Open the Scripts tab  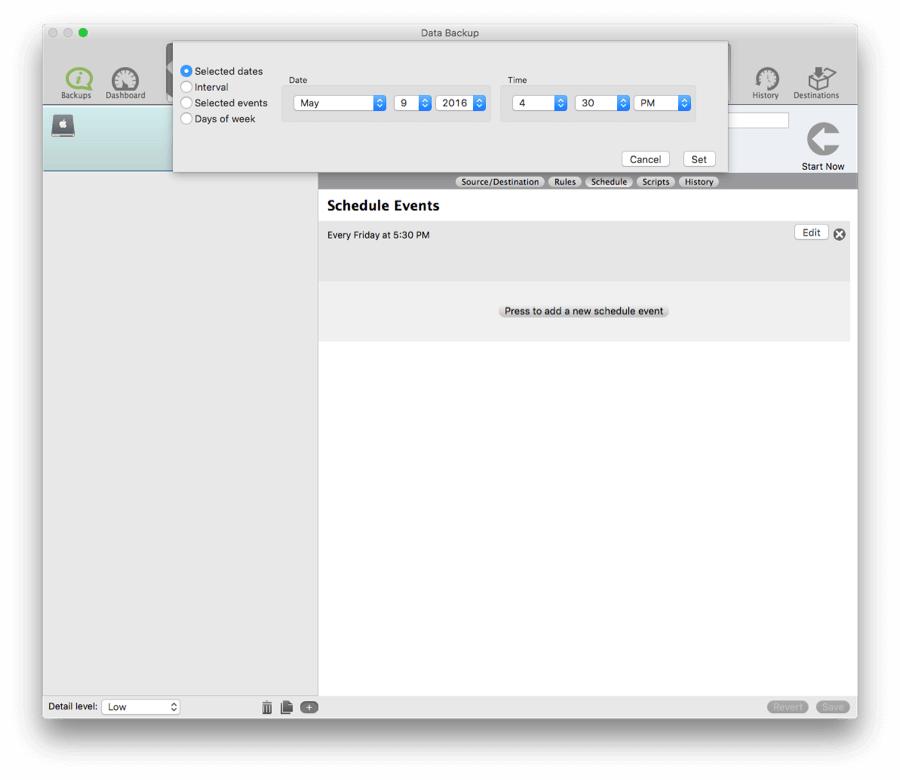tap(655, 181)
